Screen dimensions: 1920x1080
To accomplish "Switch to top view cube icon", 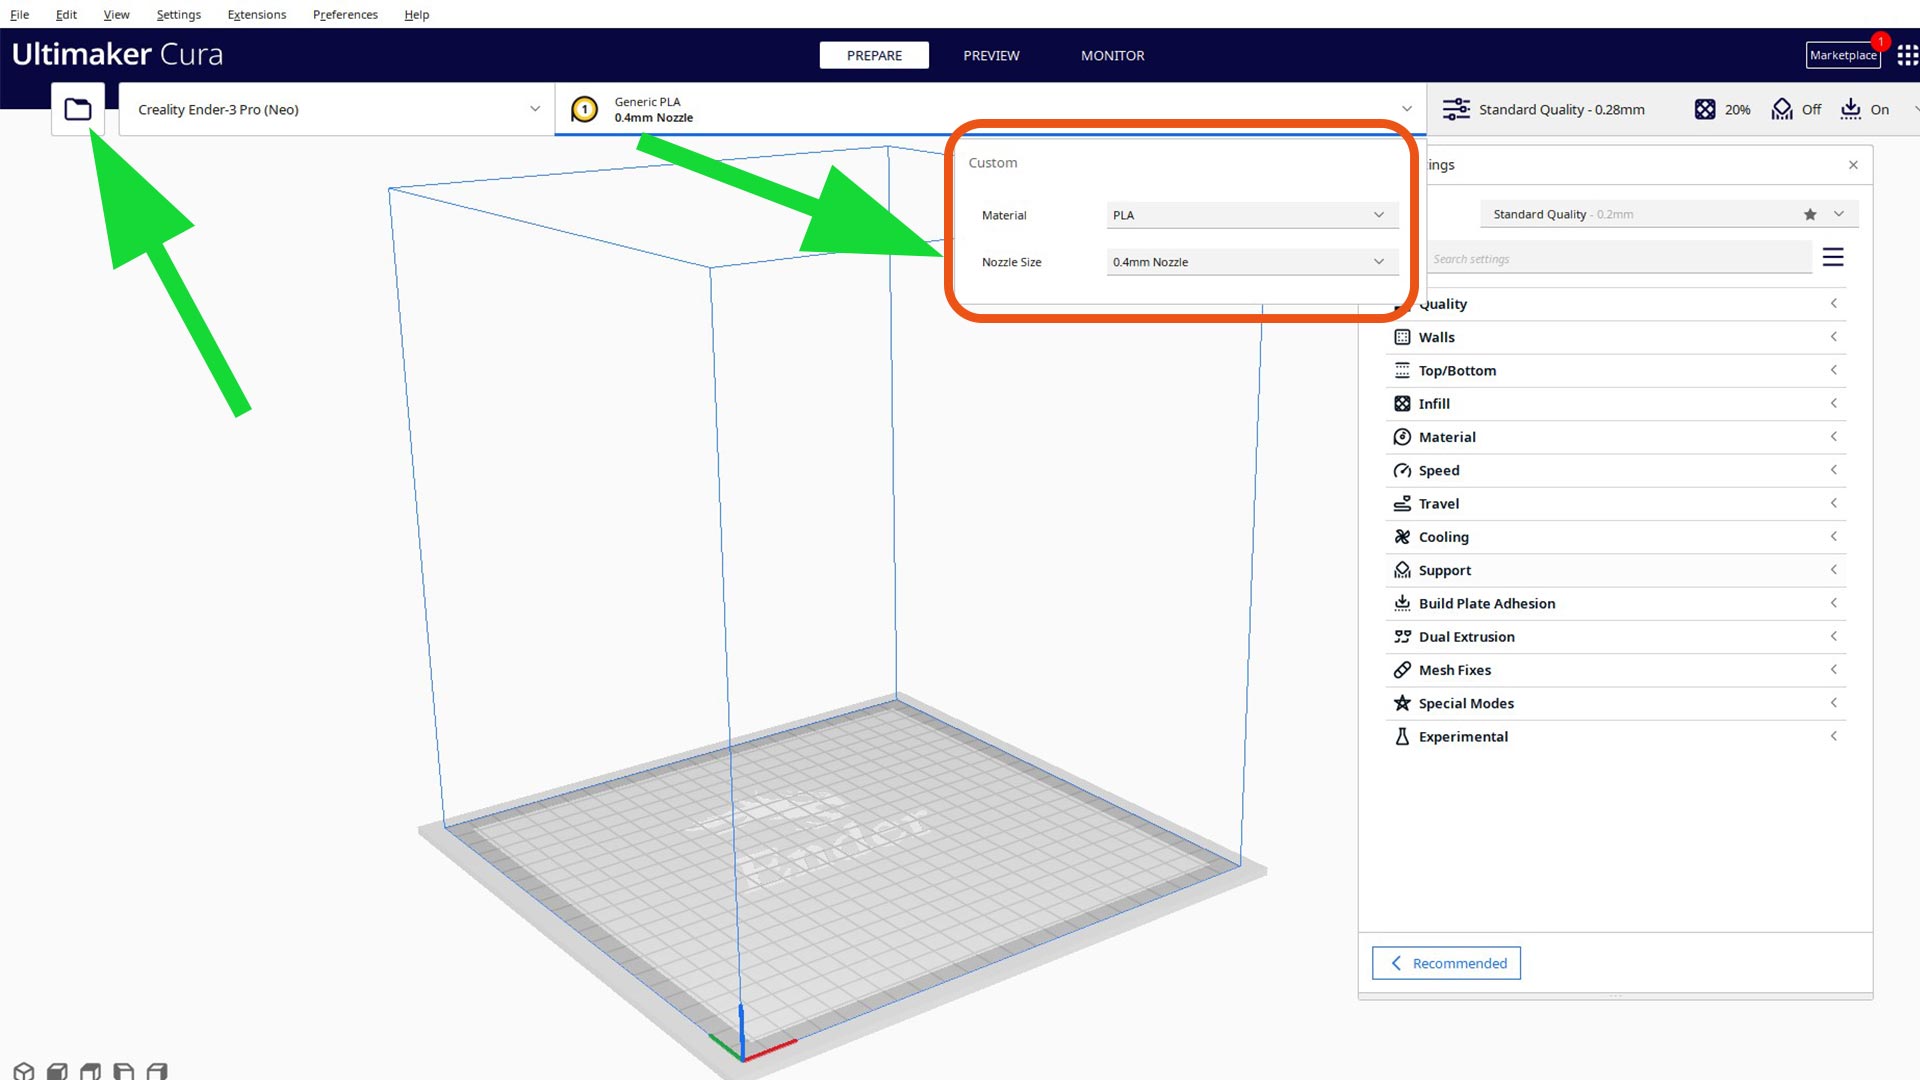I will pyautogui.click(x=90, y=1071).
